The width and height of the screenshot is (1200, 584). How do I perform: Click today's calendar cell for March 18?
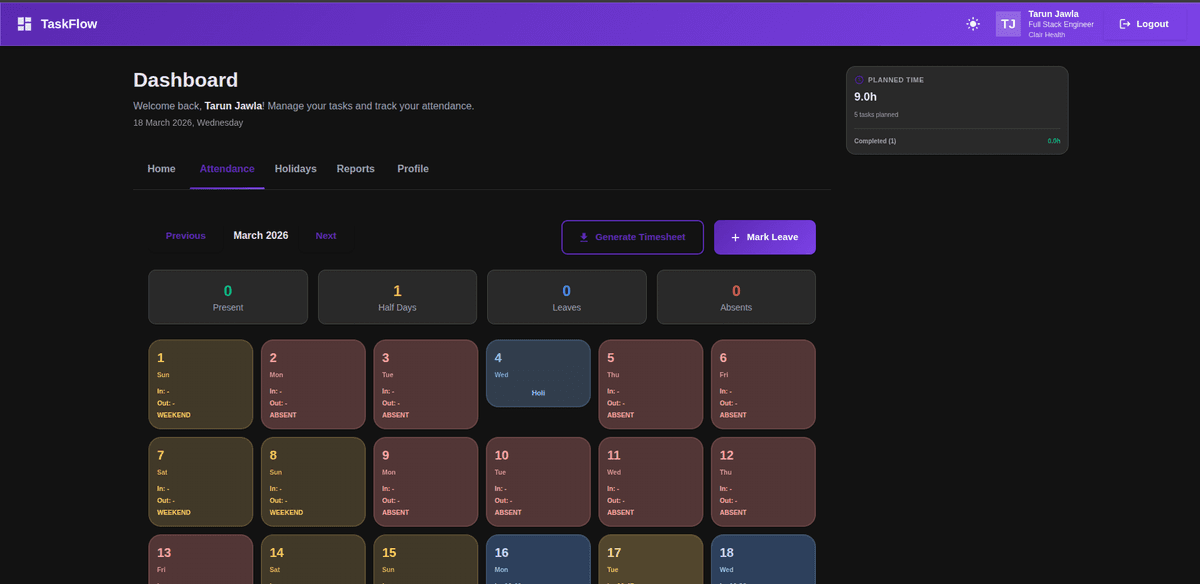tap(763, 560)
